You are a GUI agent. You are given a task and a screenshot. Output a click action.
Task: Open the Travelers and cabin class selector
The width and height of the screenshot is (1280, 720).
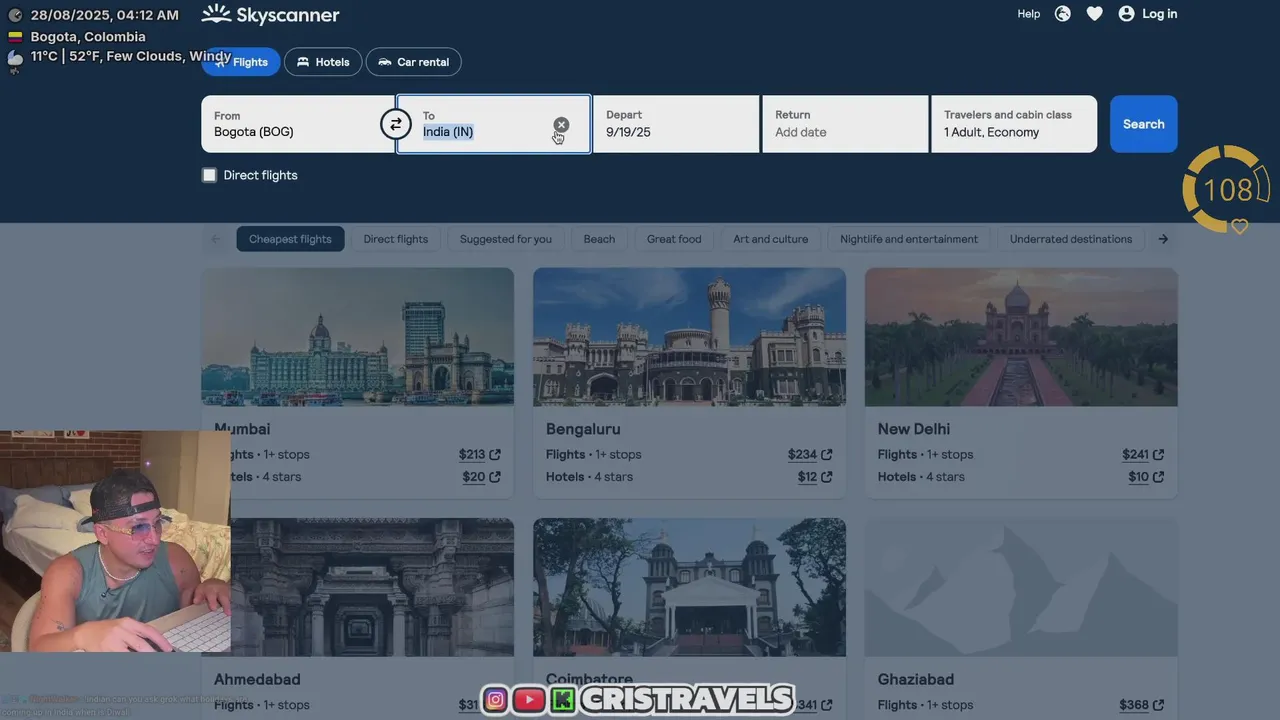coord(1014,124)
